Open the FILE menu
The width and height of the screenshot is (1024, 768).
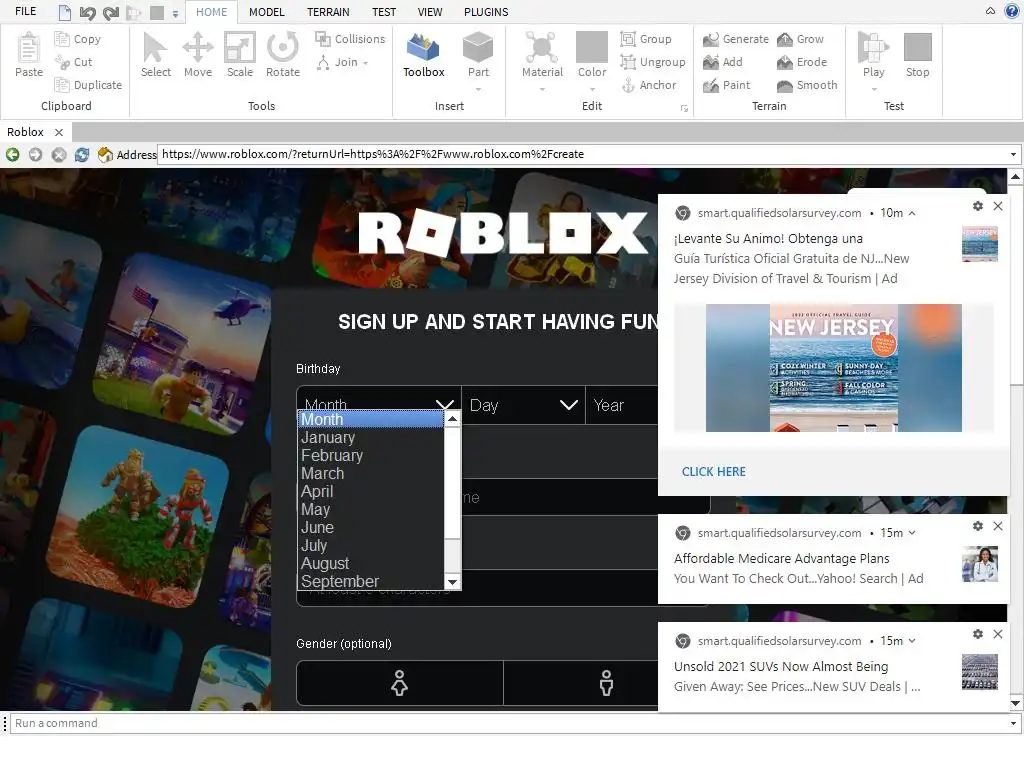[25, 11]
